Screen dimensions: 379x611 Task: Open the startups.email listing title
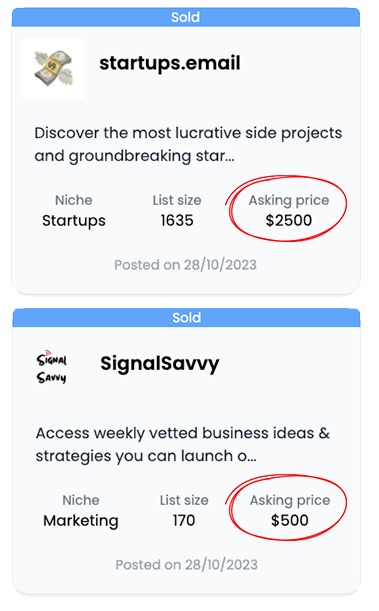coord(170,63)
